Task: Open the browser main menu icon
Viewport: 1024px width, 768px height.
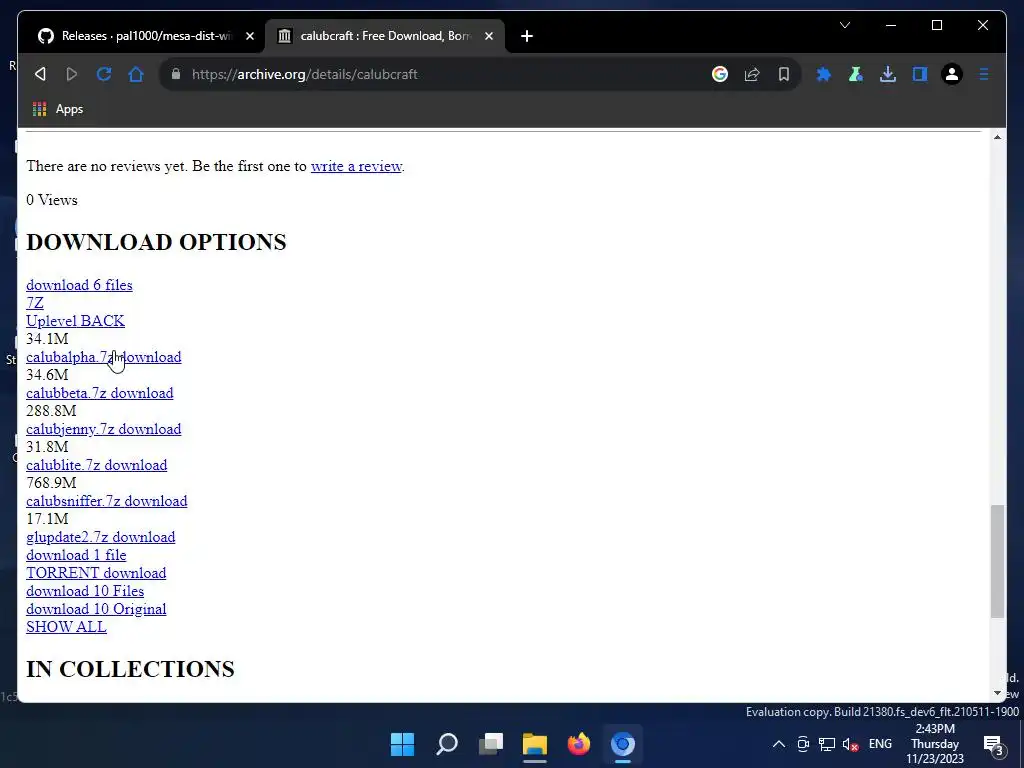Action: 984,74
